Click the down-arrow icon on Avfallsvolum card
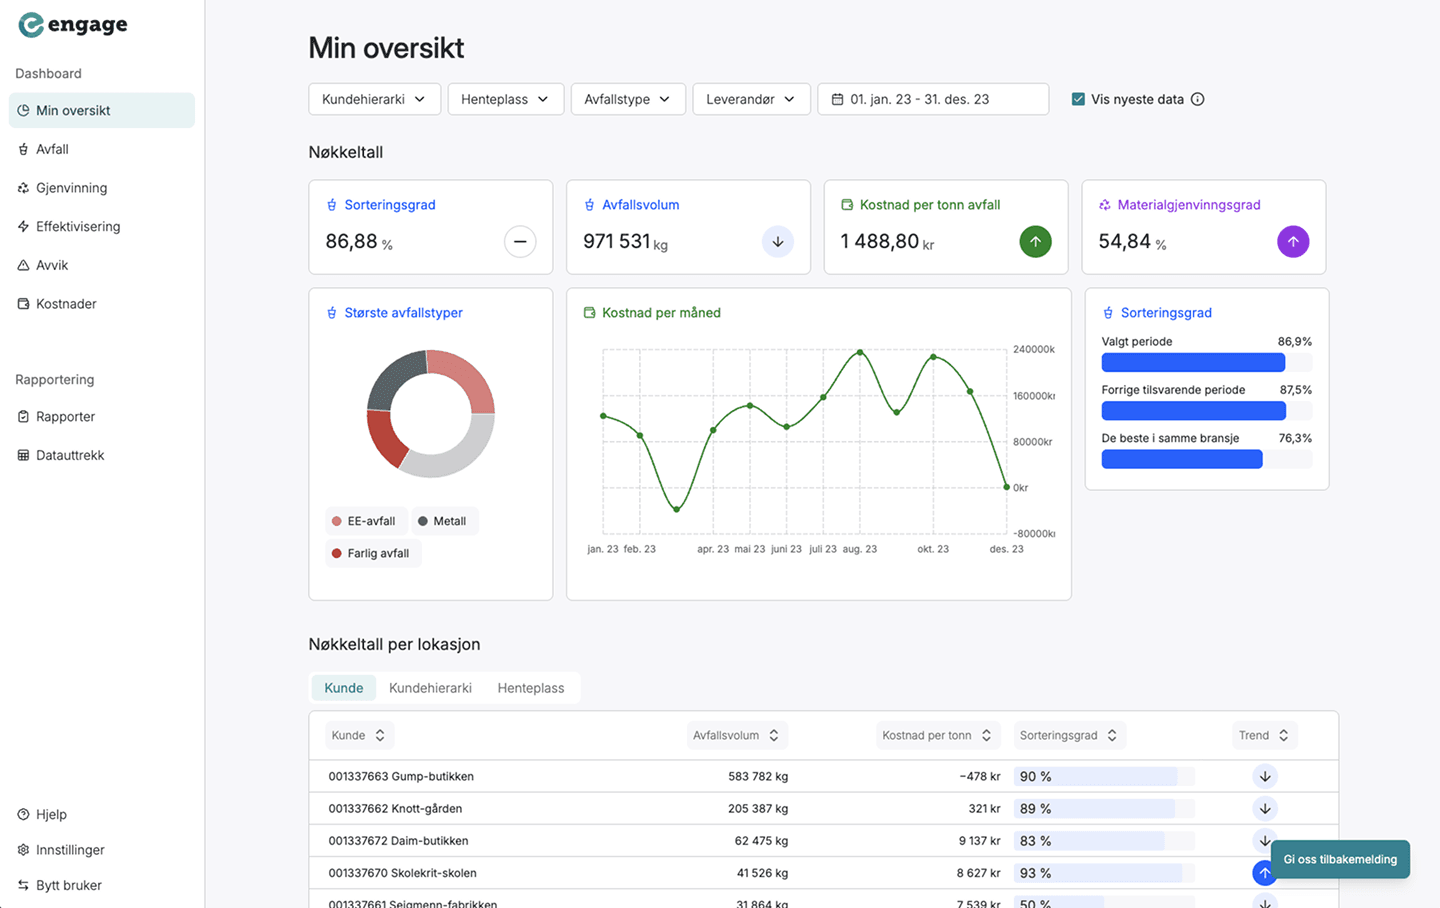 tap(778, 242)
